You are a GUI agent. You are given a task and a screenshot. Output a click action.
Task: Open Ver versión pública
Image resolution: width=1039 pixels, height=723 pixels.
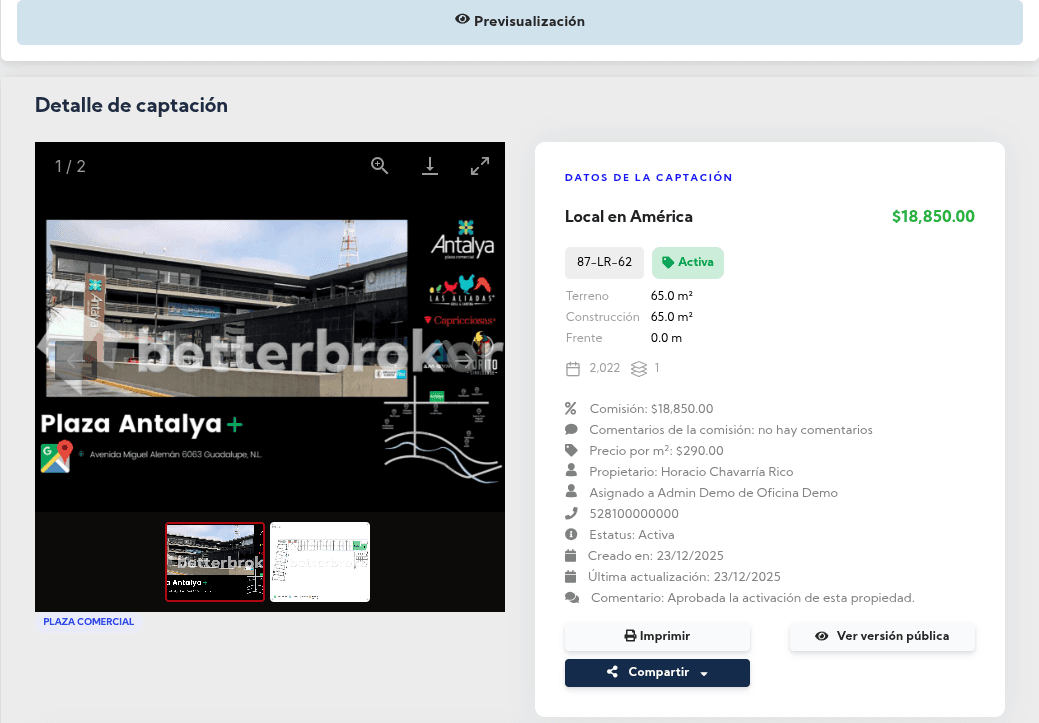point(882,636)
